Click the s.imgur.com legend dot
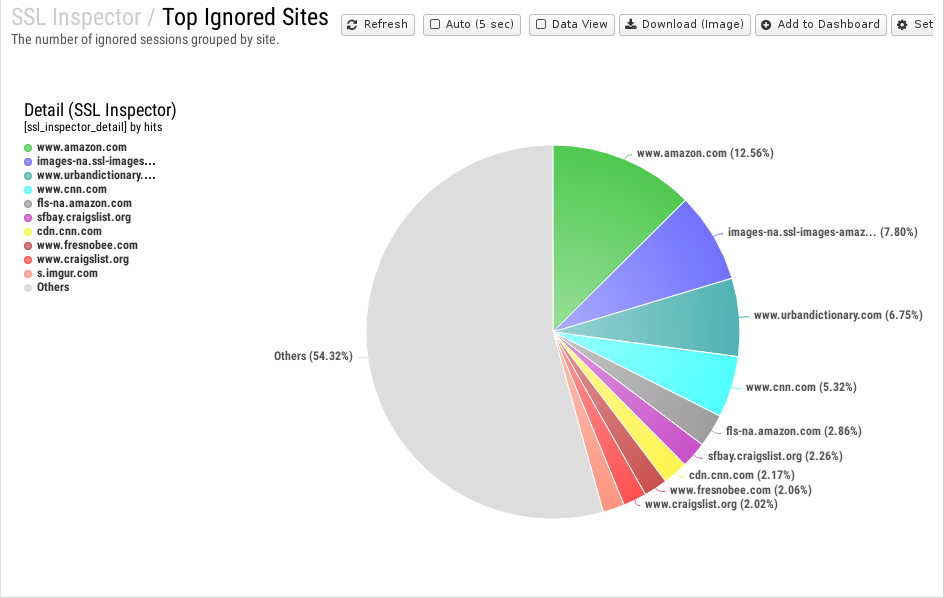944x598 pixels. tap(28, 273)
